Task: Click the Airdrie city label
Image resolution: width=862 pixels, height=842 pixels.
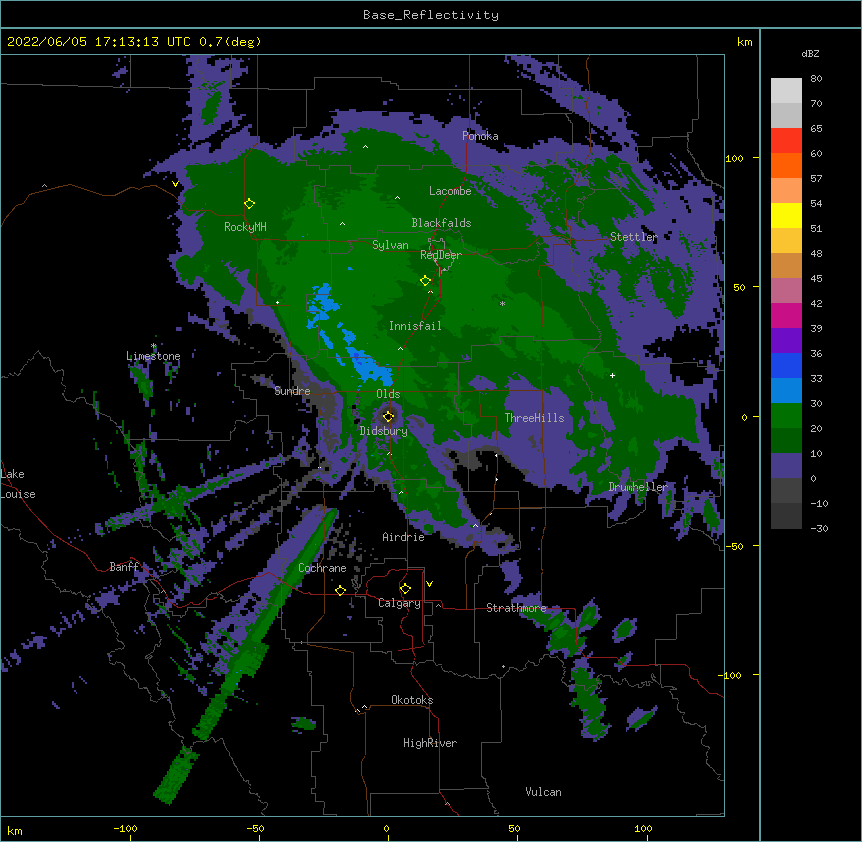Action: pyautogui.click(x=403, y=537)
